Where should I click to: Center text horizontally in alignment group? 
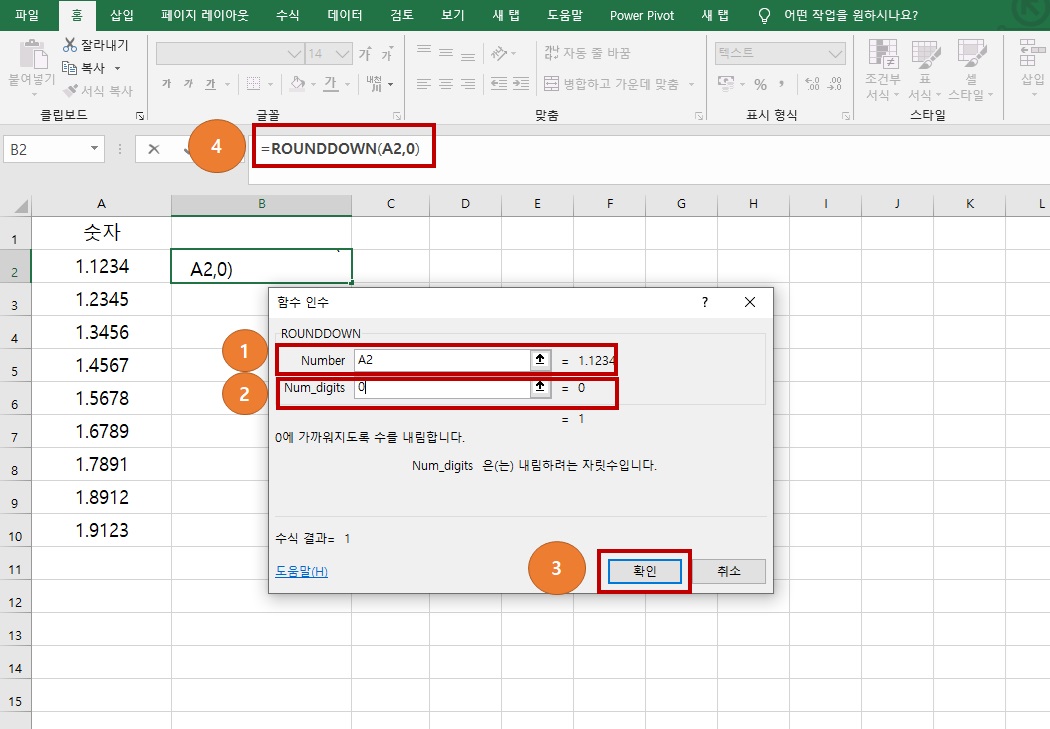(446, 84)
